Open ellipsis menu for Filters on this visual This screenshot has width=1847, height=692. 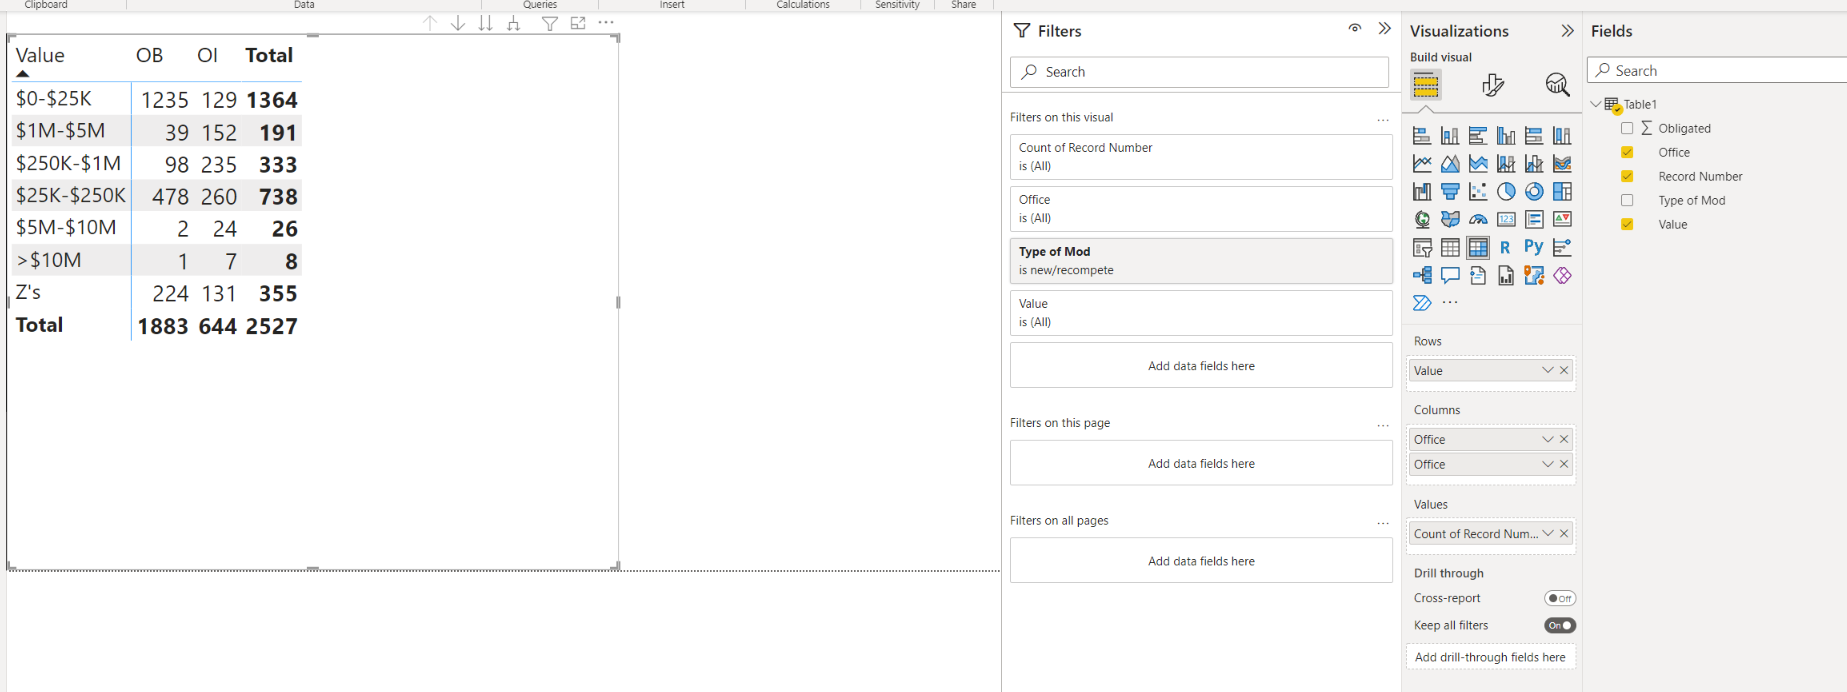(x=1383, y=118)
